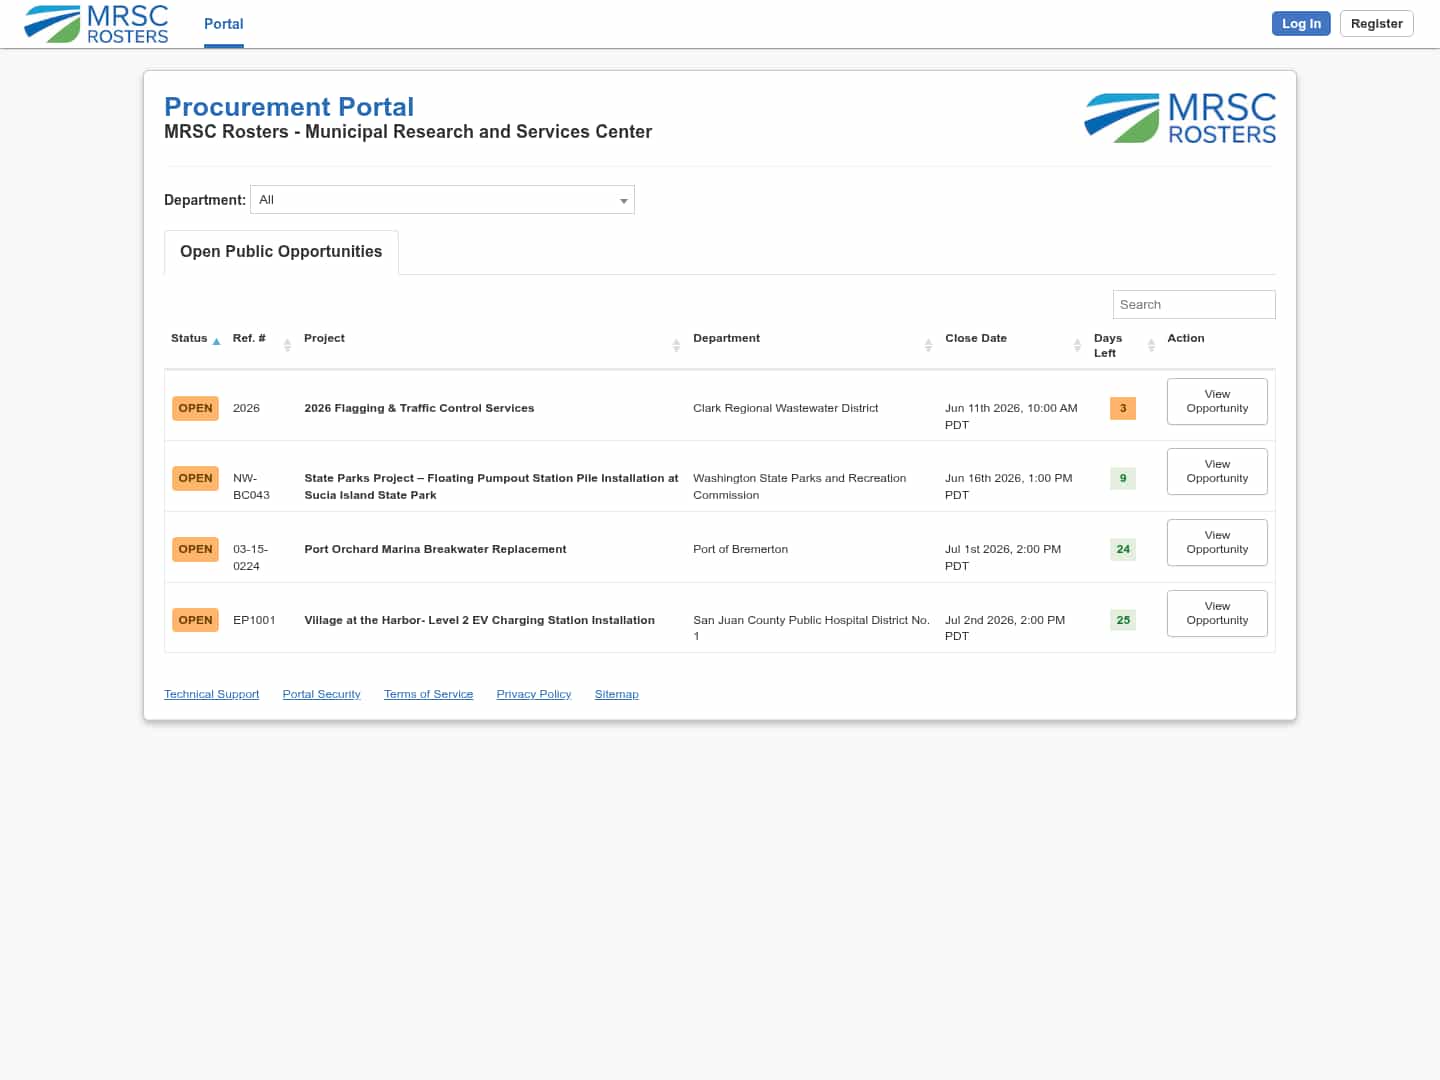The height and width of the screenshot is (1080, 1440).
Task: Click Clark Regional Wastewater District cell
Action: pos(785,408)
